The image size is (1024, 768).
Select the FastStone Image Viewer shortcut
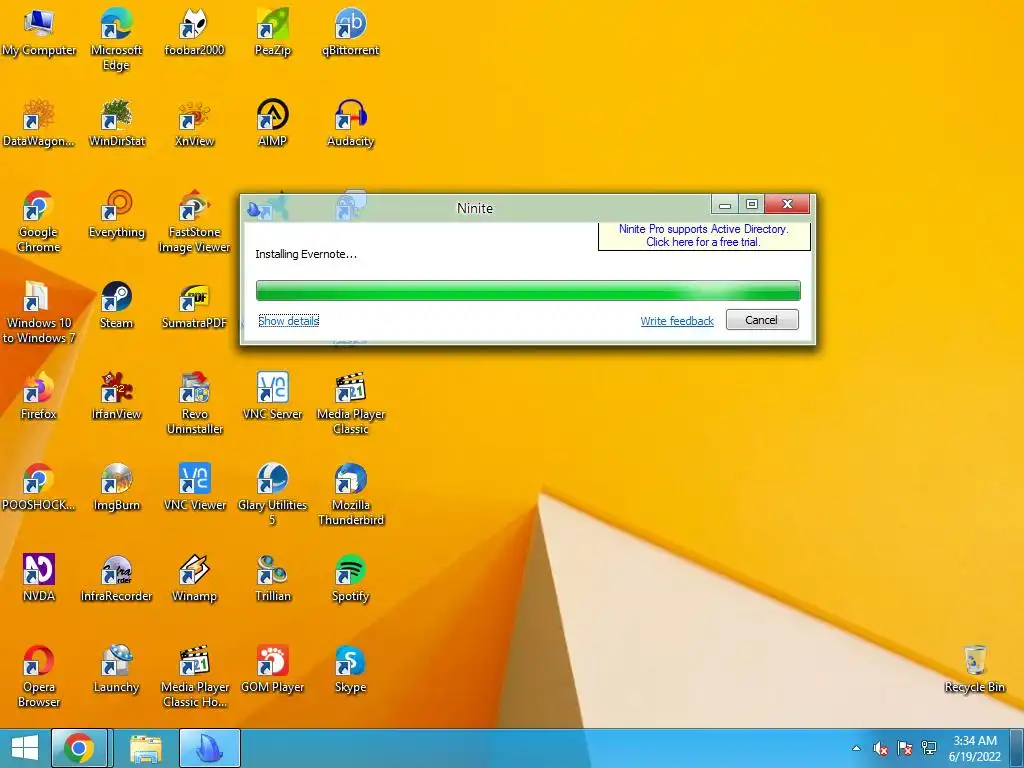click(194, 221)
